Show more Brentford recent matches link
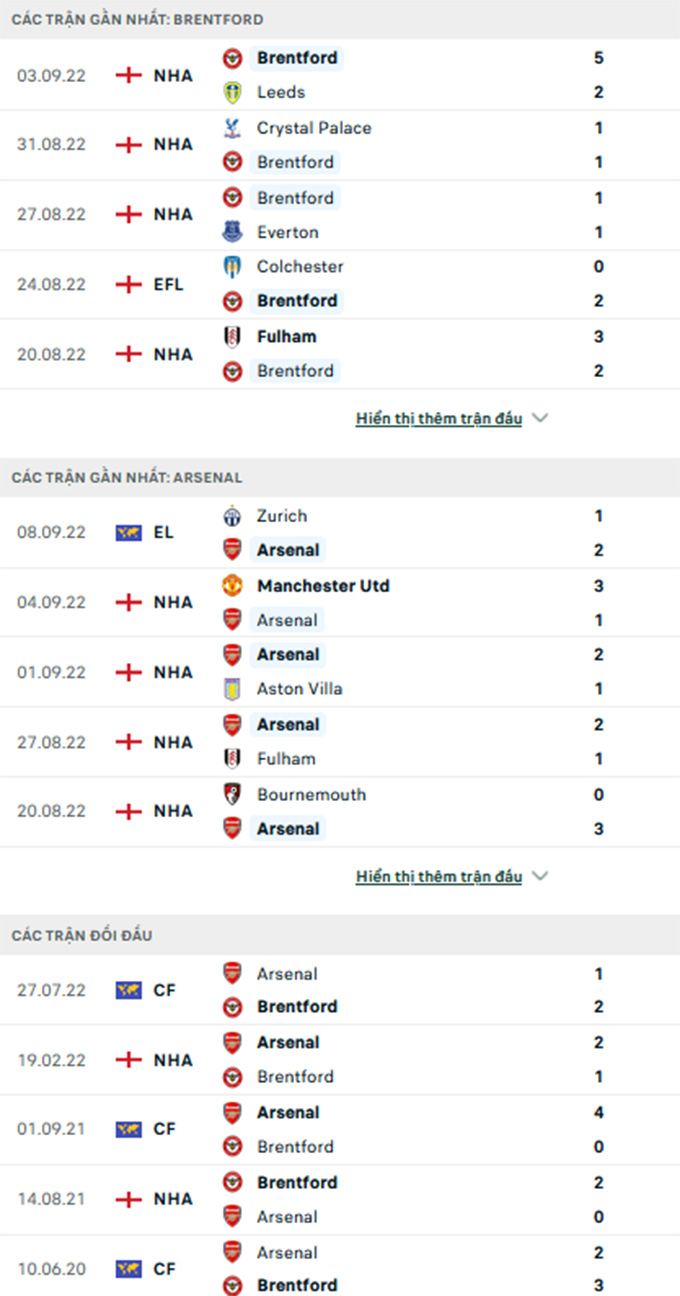 pyautogui.click(x=439, y=419)
